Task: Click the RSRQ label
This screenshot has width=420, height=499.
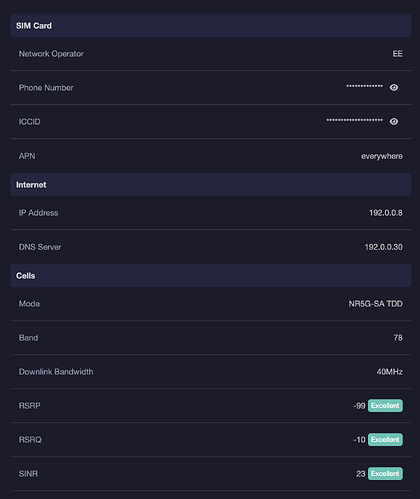Action: click(30, 440)
